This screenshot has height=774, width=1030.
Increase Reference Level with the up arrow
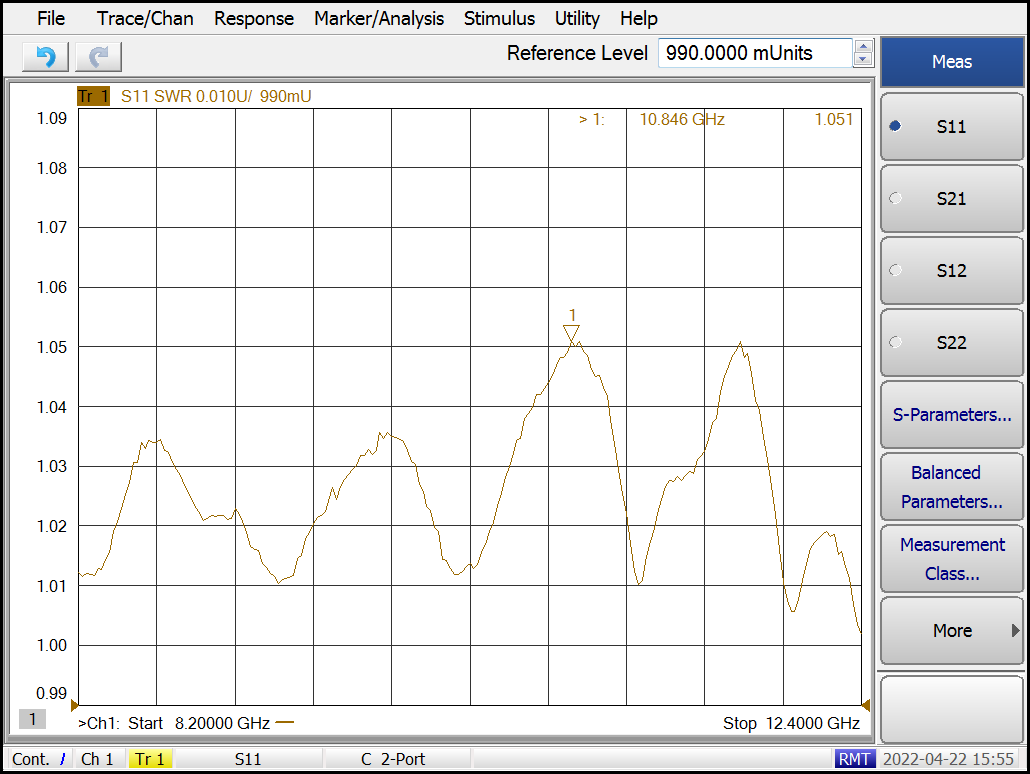pos(864,46)
